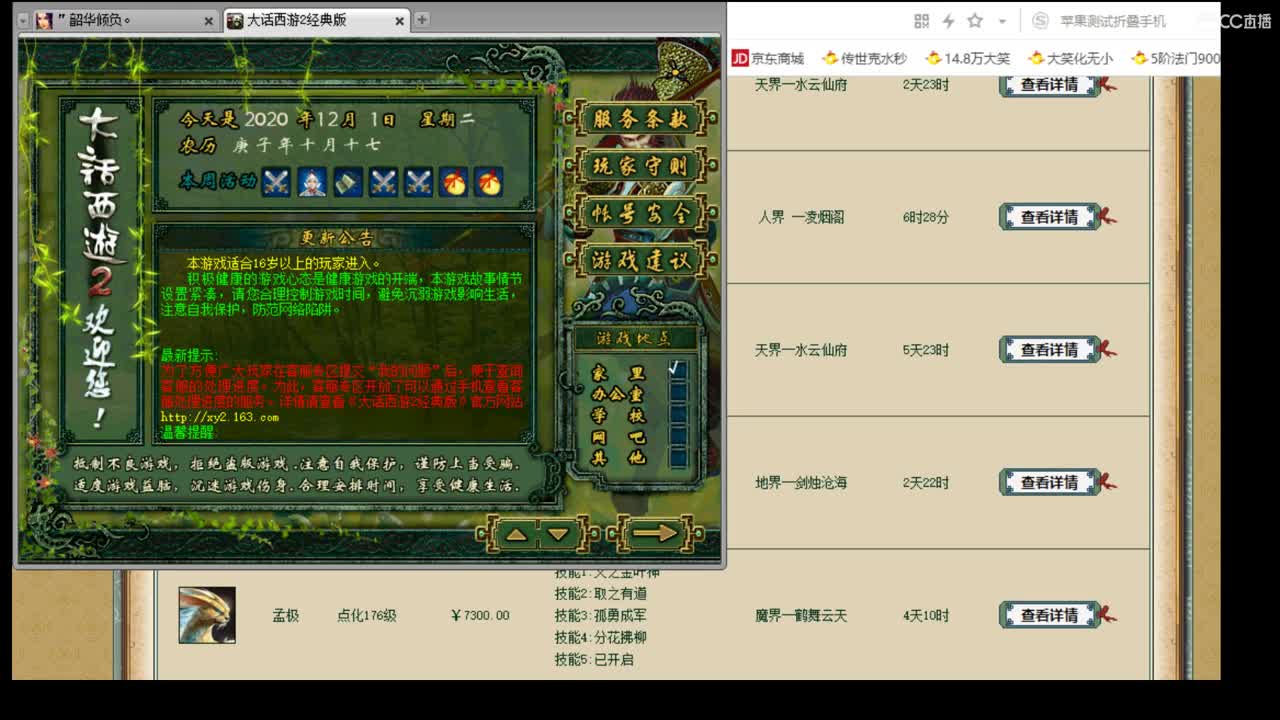Click the 更新公告 announcement header
This screenshot has height=720, width=1280.
[x=337, y=238]
